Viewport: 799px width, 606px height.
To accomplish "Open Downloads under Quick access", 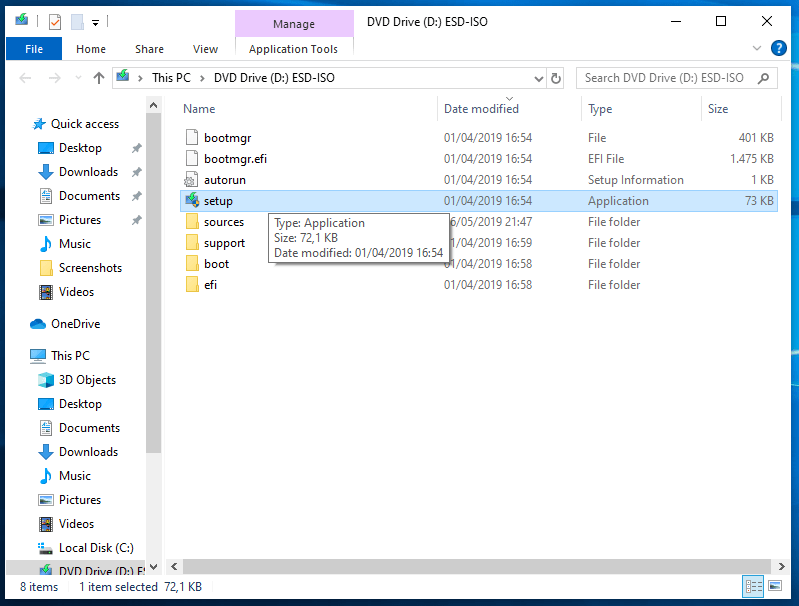I will 88,172.
